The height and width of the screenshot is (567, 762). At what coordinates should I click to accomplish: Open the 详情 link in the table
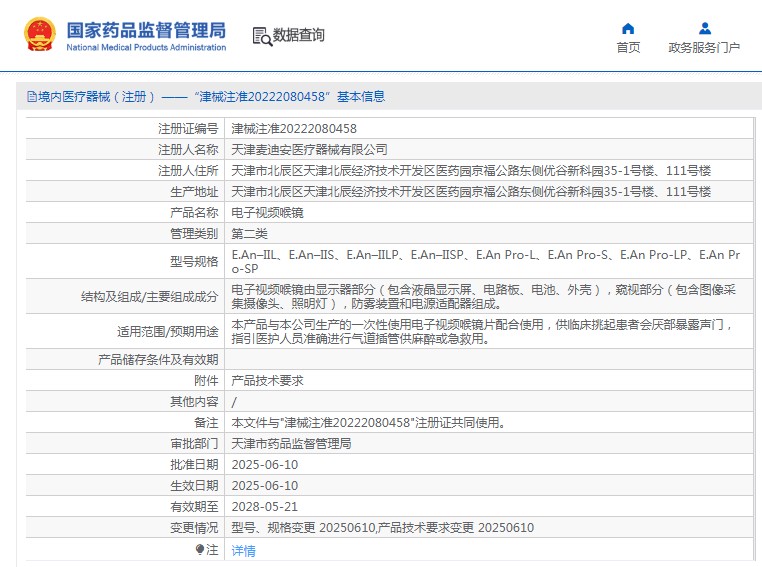click(x=243, y=550)
